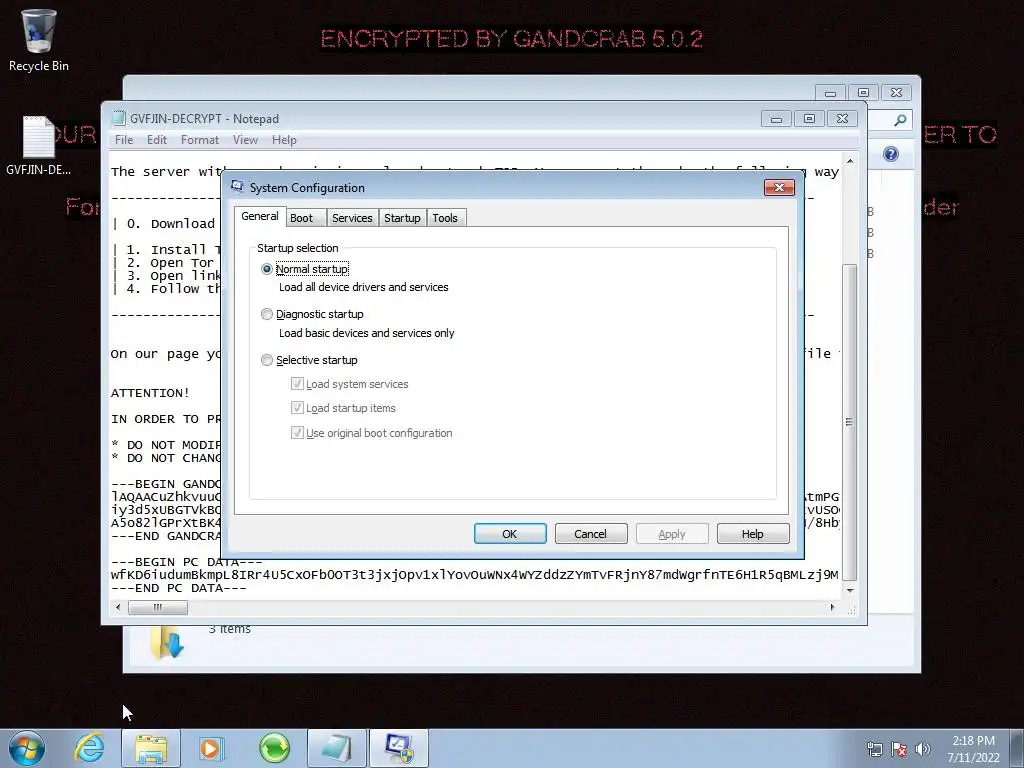Open Notepad Edit menu
The height and width of the screenshot is (768, 1024).
point(157,140)
